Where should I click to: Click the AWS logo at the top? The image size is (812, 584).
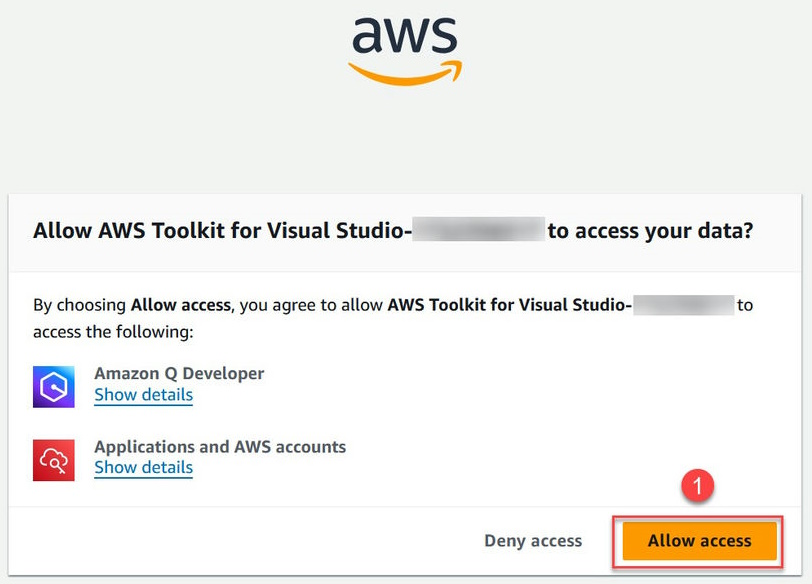(x=403, y=48)
